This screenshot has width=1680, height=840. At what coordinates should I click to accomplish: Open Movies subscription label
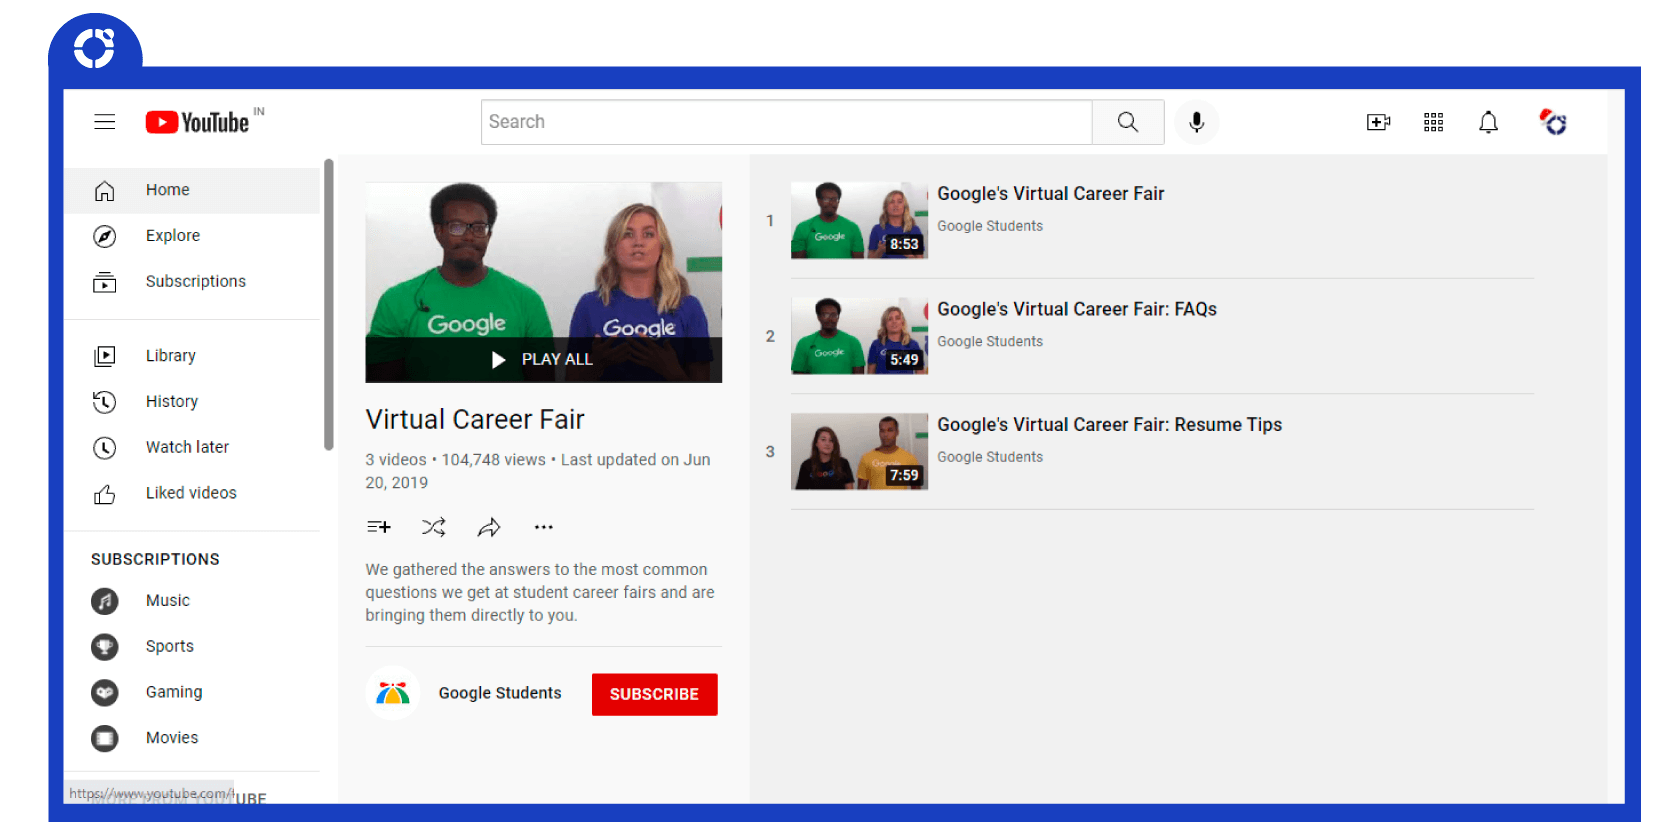(x=172, y=738)
